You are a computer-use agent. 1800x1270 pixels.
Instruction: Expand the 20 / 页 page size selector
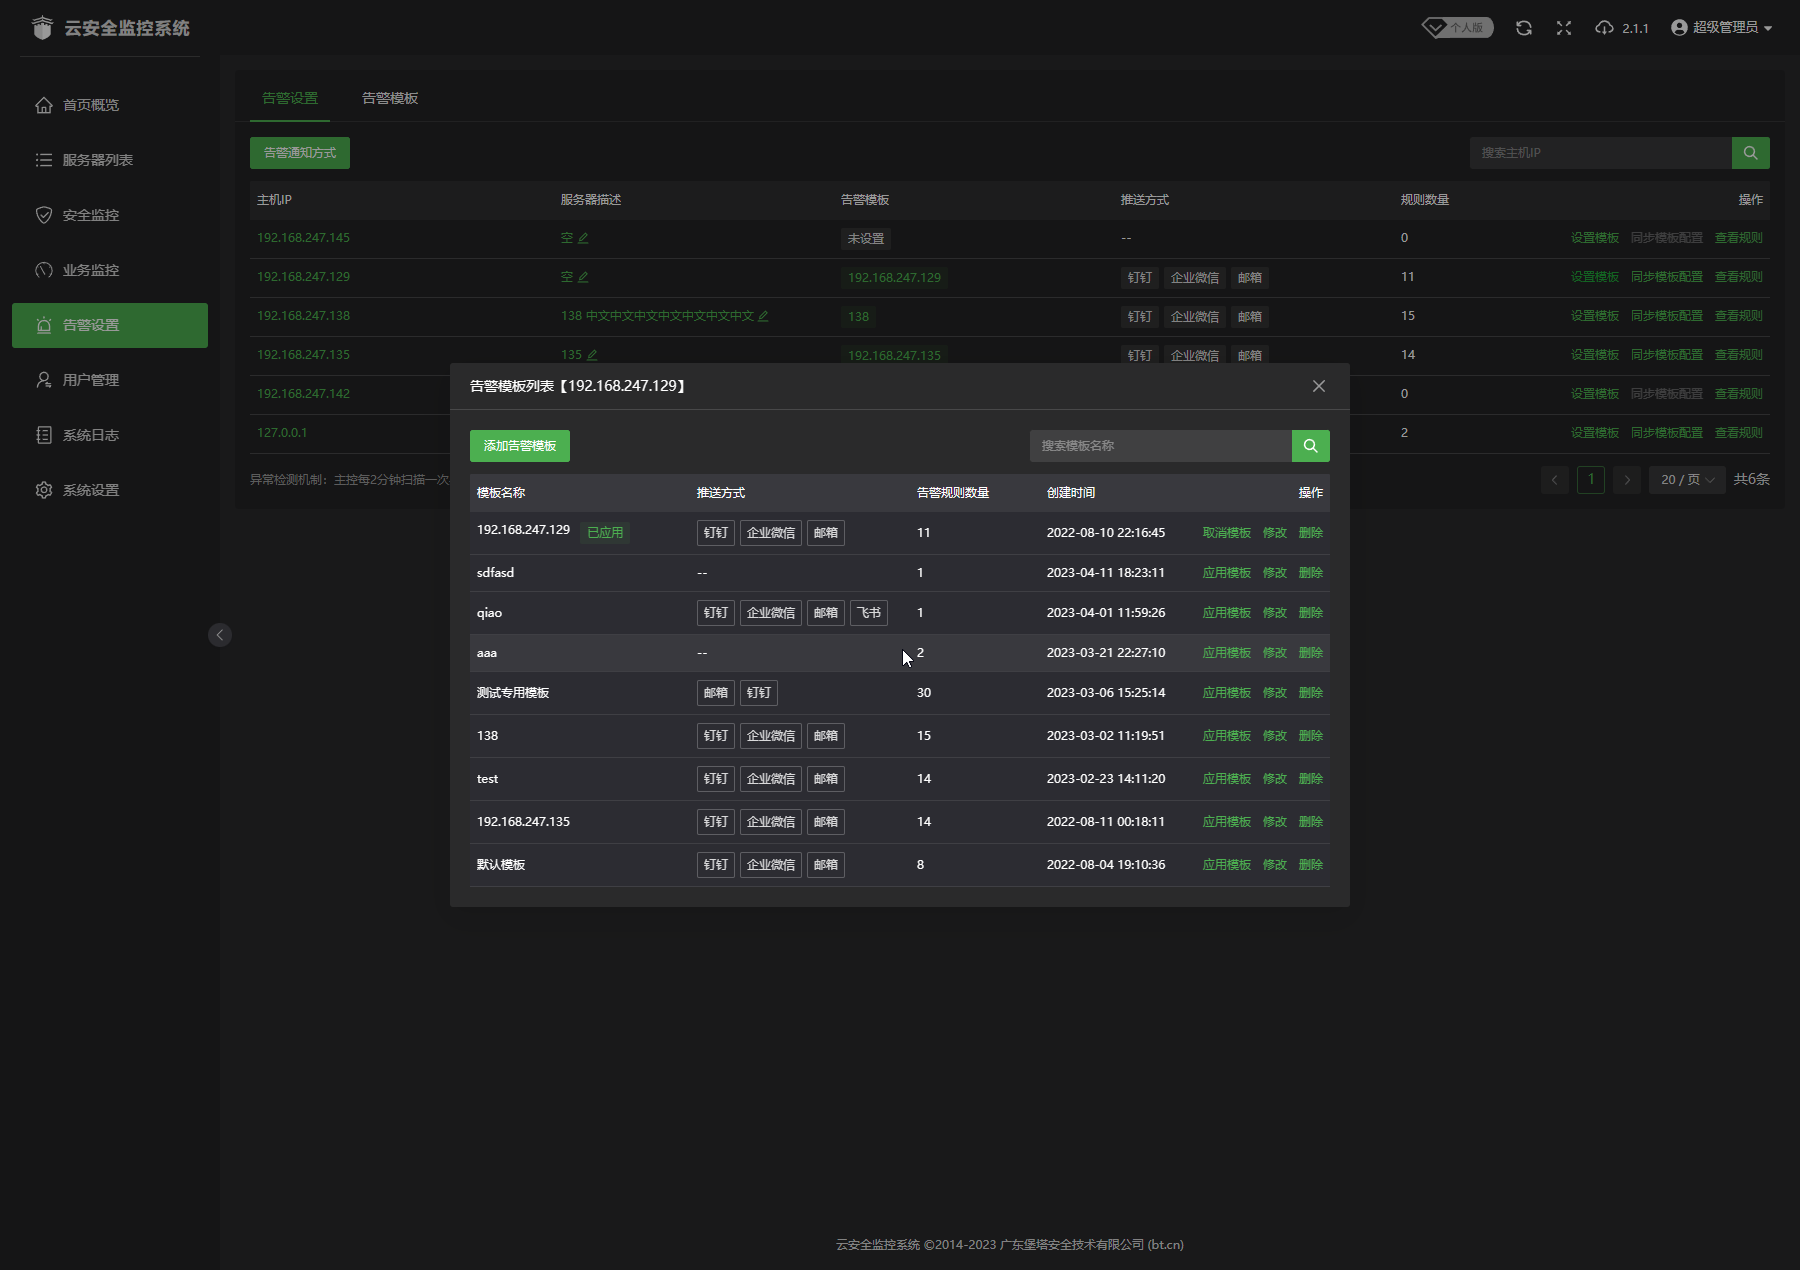(1687, 480)
